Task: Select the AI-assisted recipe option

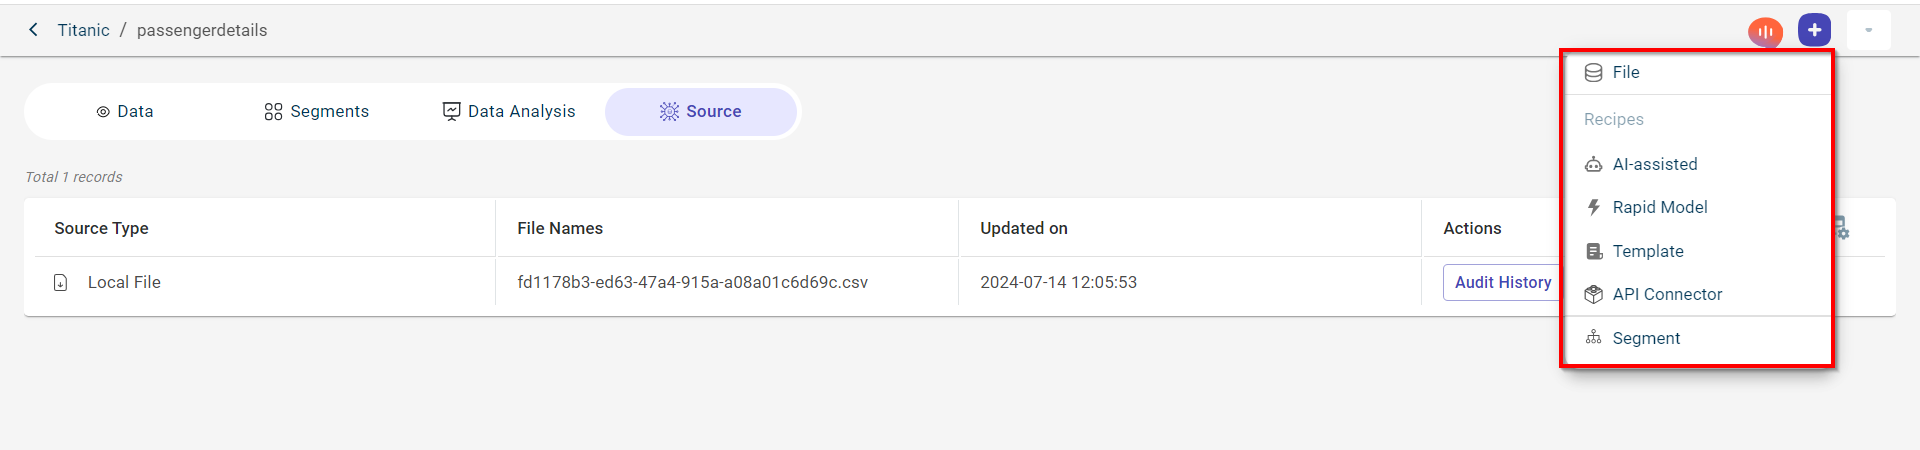Action: coord(1654,164)
